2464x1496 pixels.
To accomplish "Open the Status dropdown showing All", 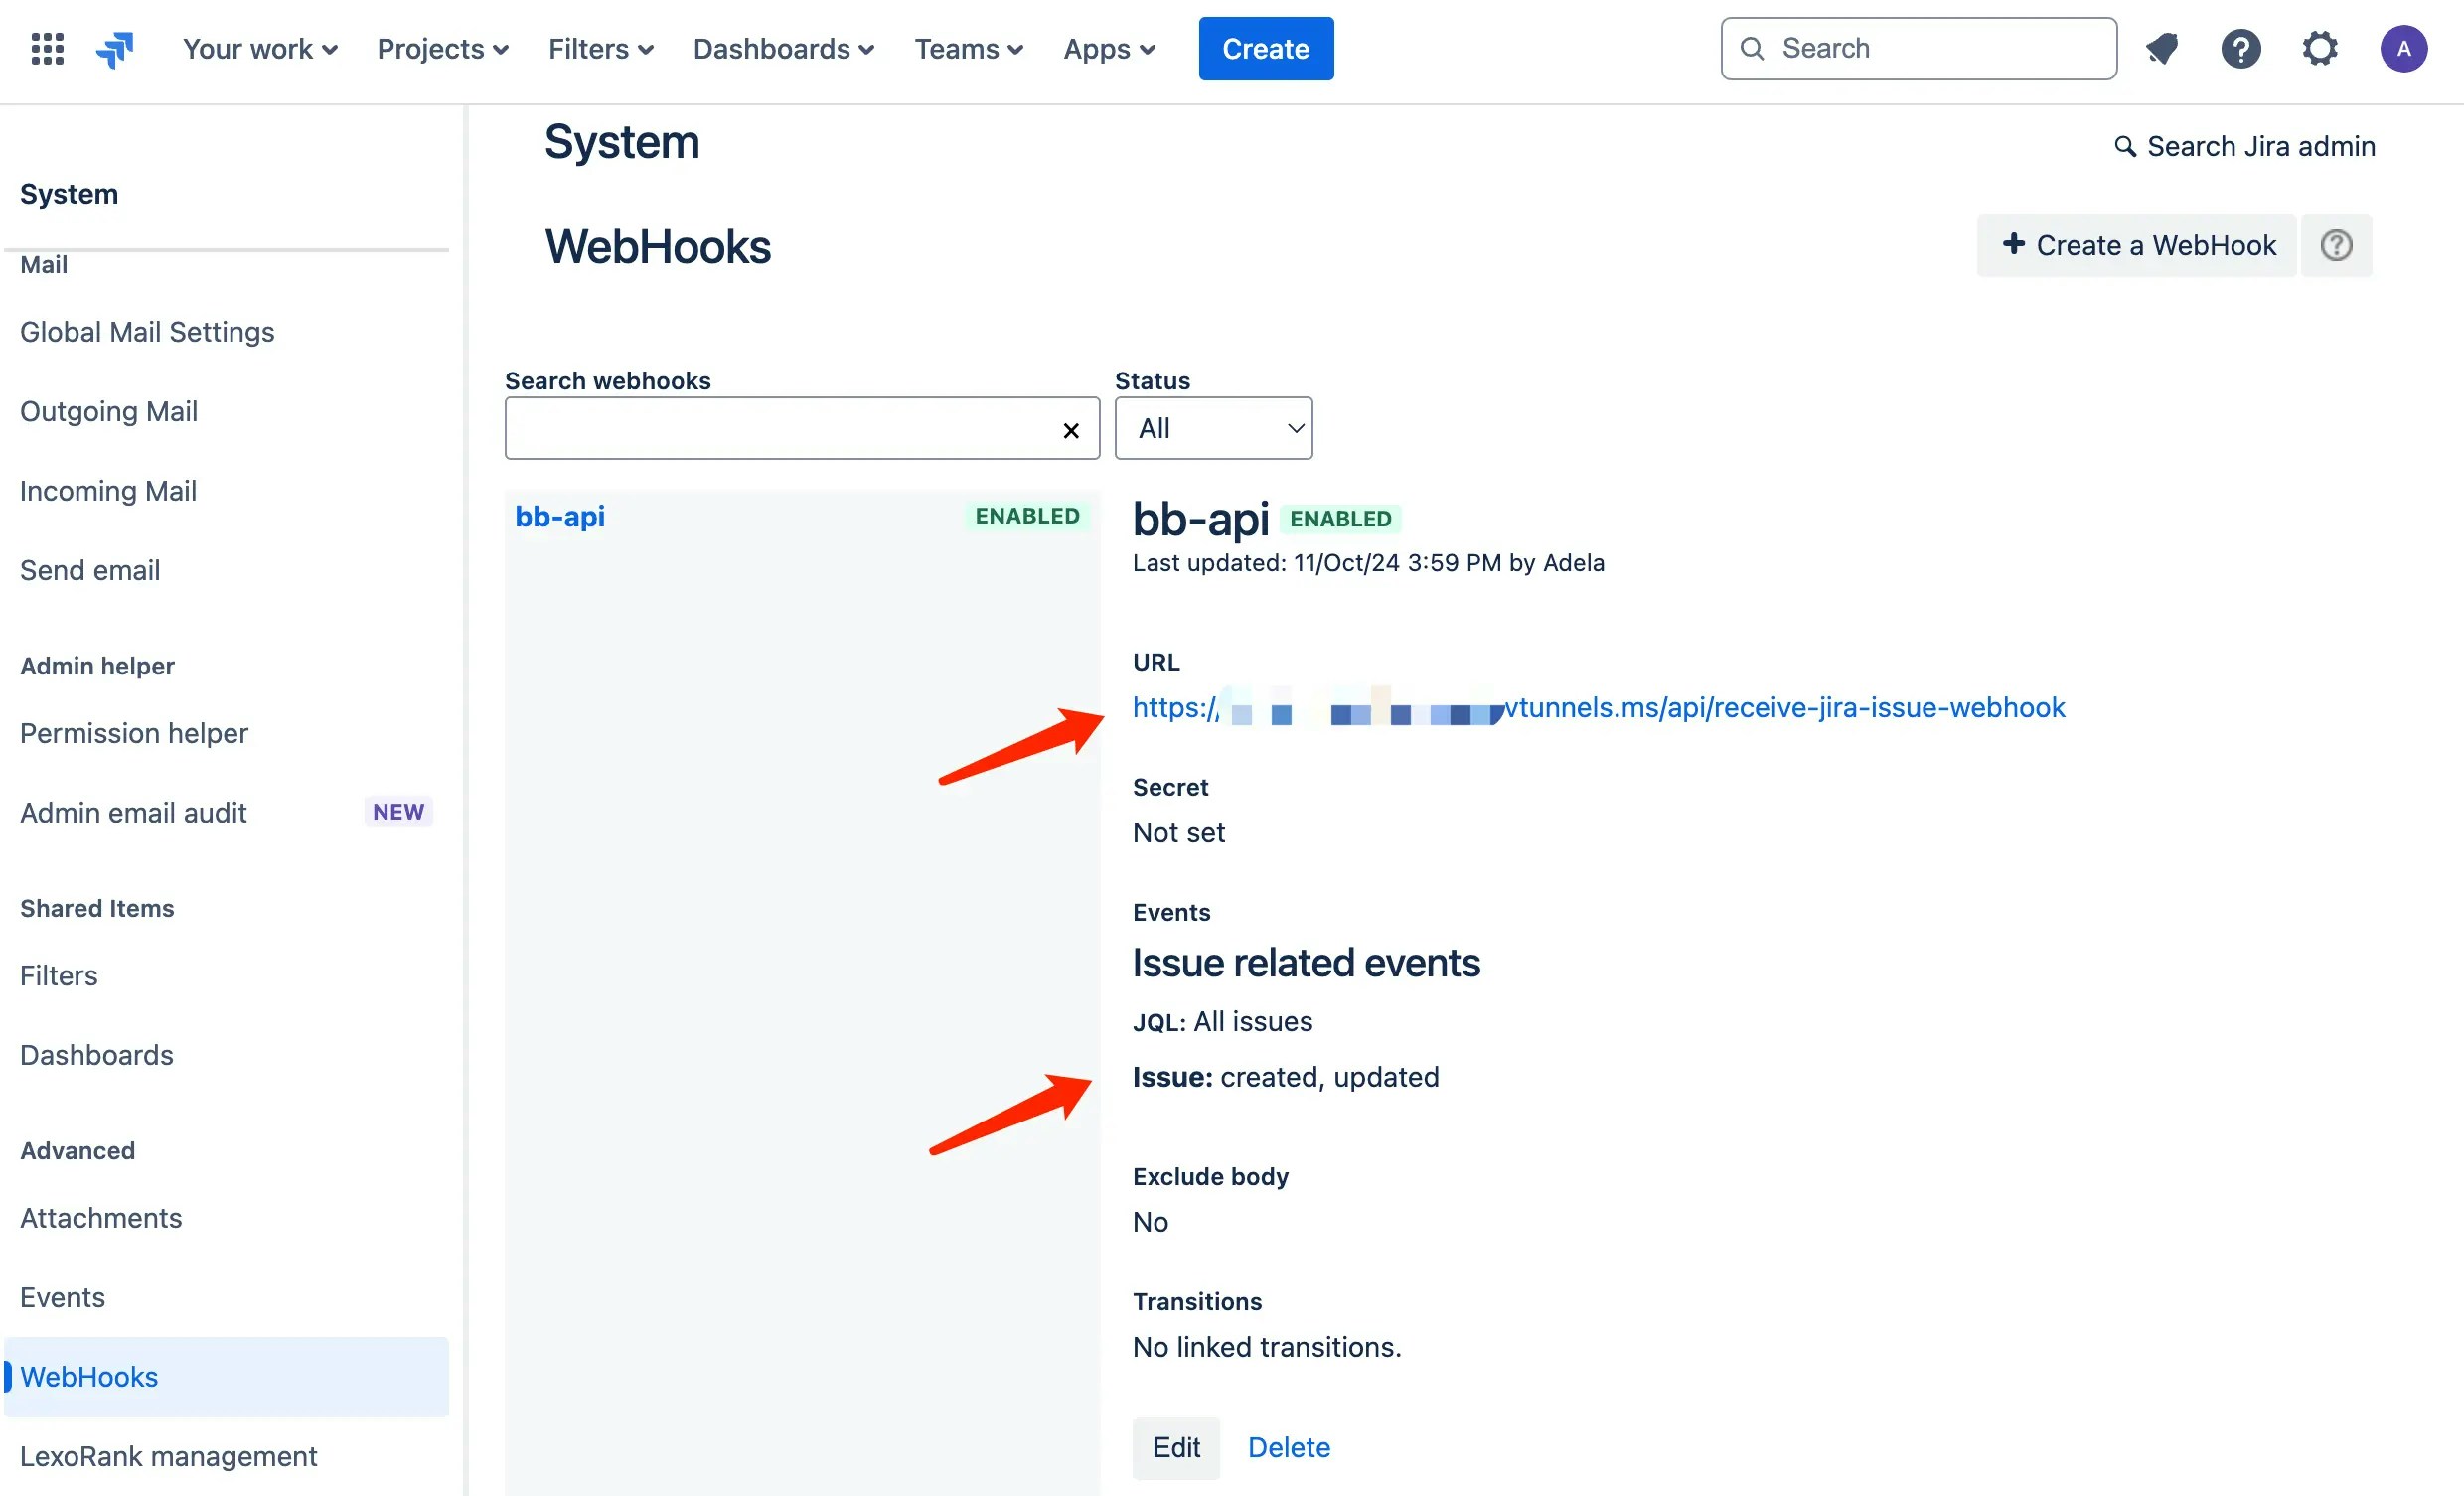I will (1213, 428).
